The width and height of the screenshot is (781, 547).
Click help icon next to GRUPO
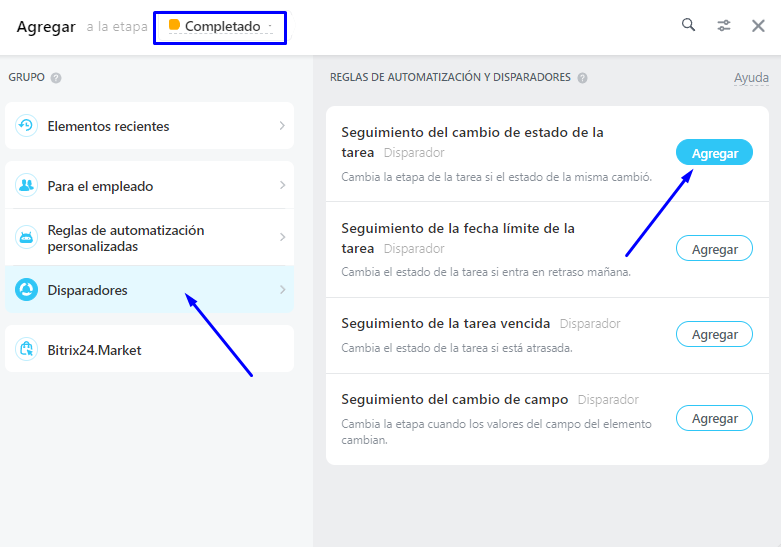click(x=56, y=78)
